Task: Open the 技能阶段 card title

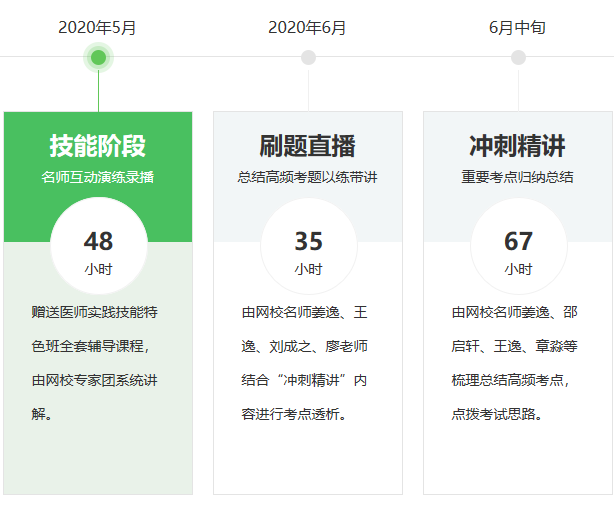Action: click(98, 146)
